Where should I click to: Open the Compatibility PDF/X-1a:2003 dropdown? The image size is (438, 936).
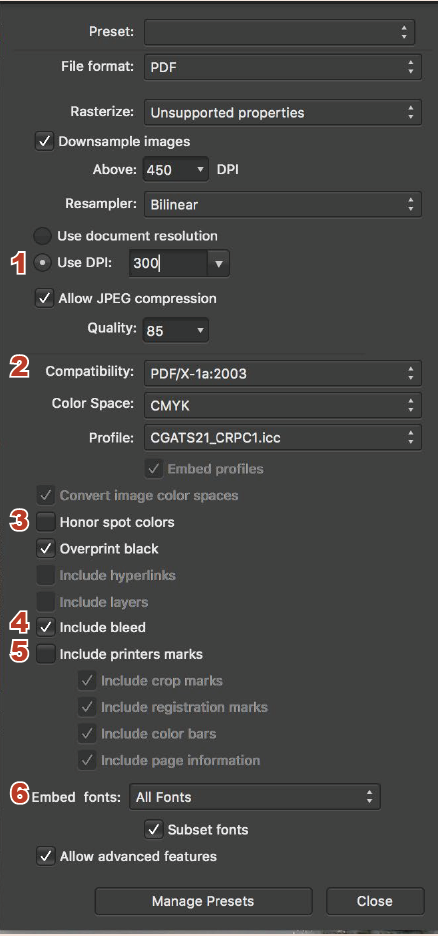(x=283, y=374)
